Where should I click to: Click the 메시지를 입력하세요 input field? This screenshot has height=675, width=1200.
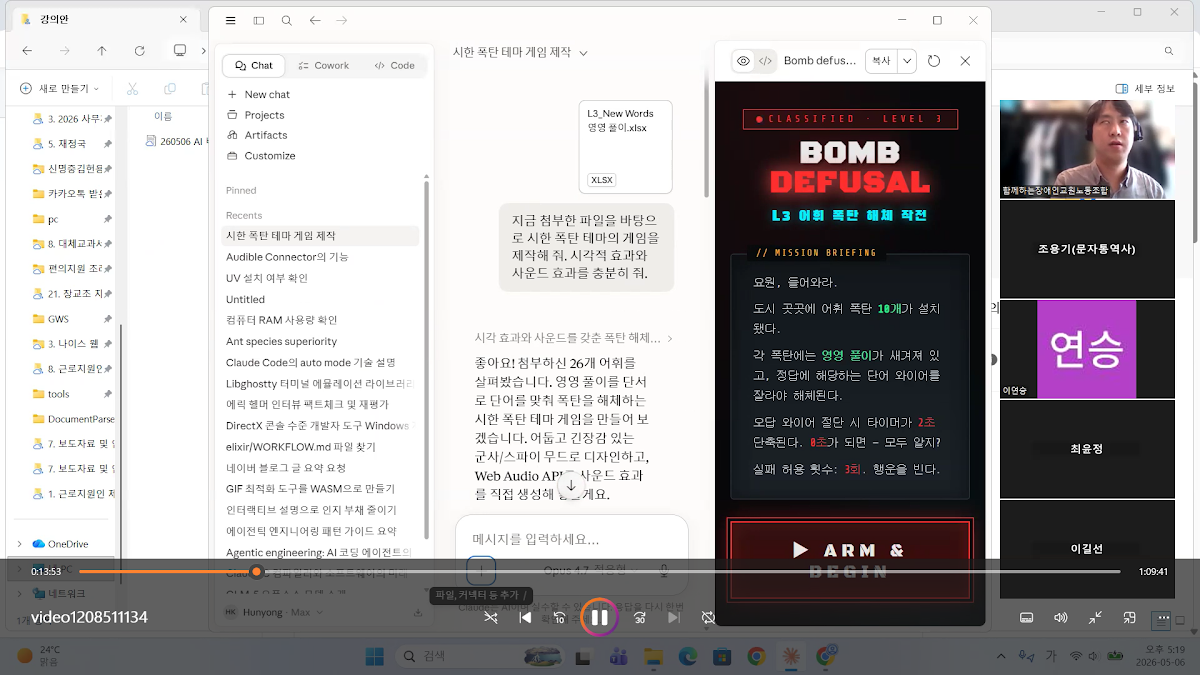click(x=571, y=539)
